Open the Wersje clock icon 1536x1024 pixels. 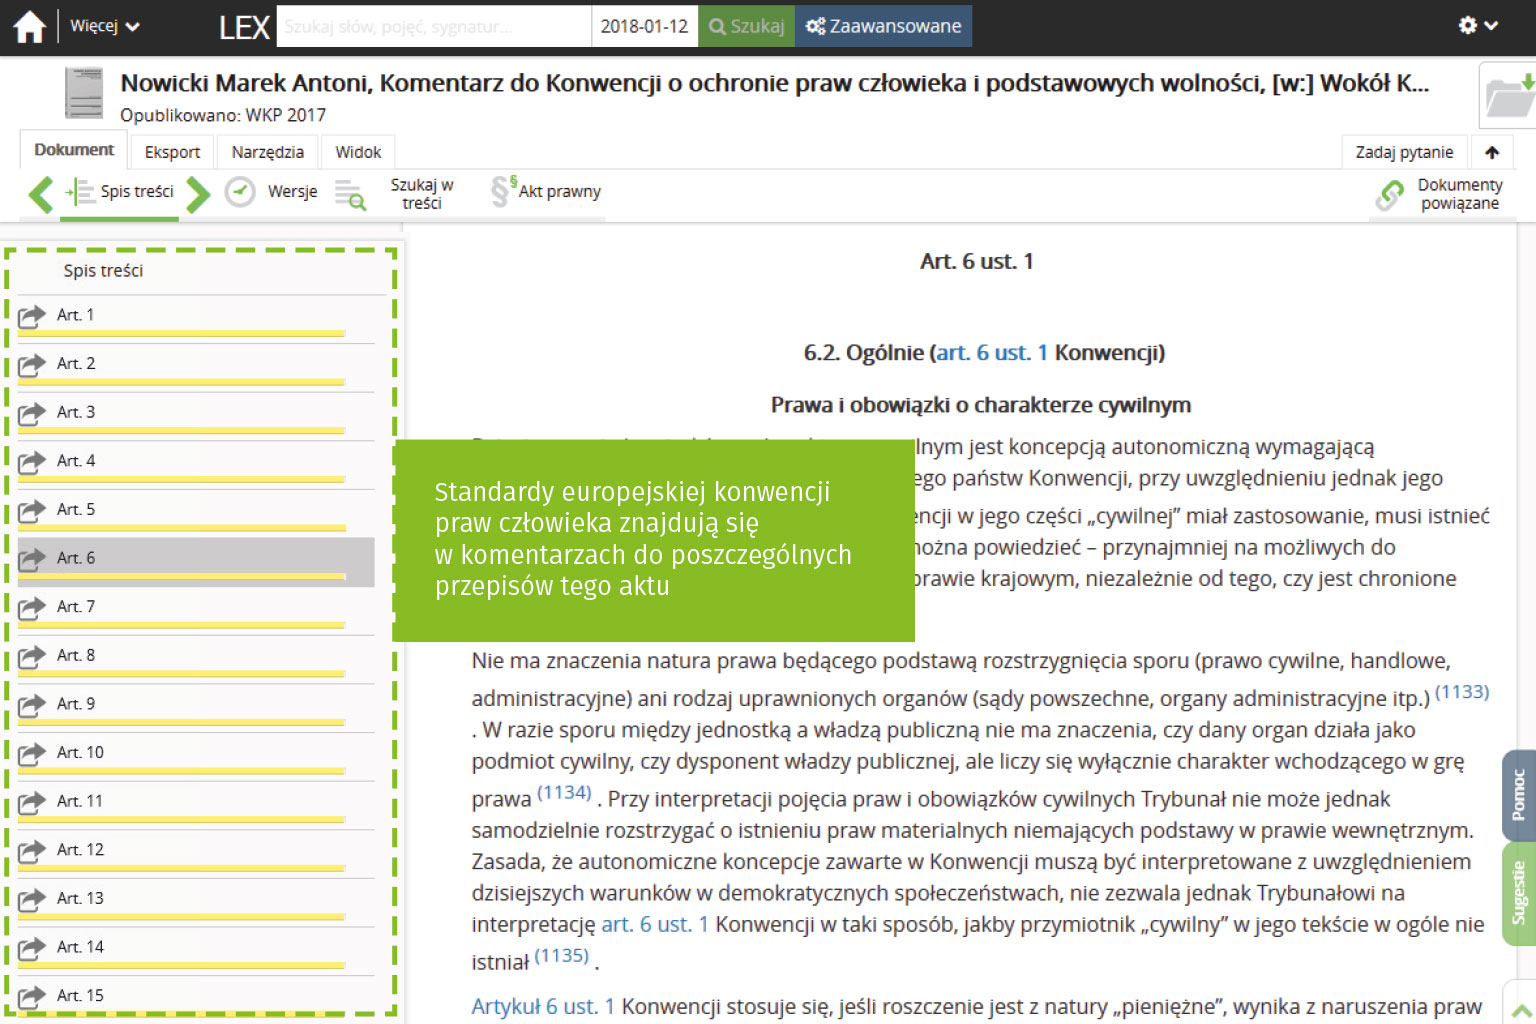click(240, 192)
